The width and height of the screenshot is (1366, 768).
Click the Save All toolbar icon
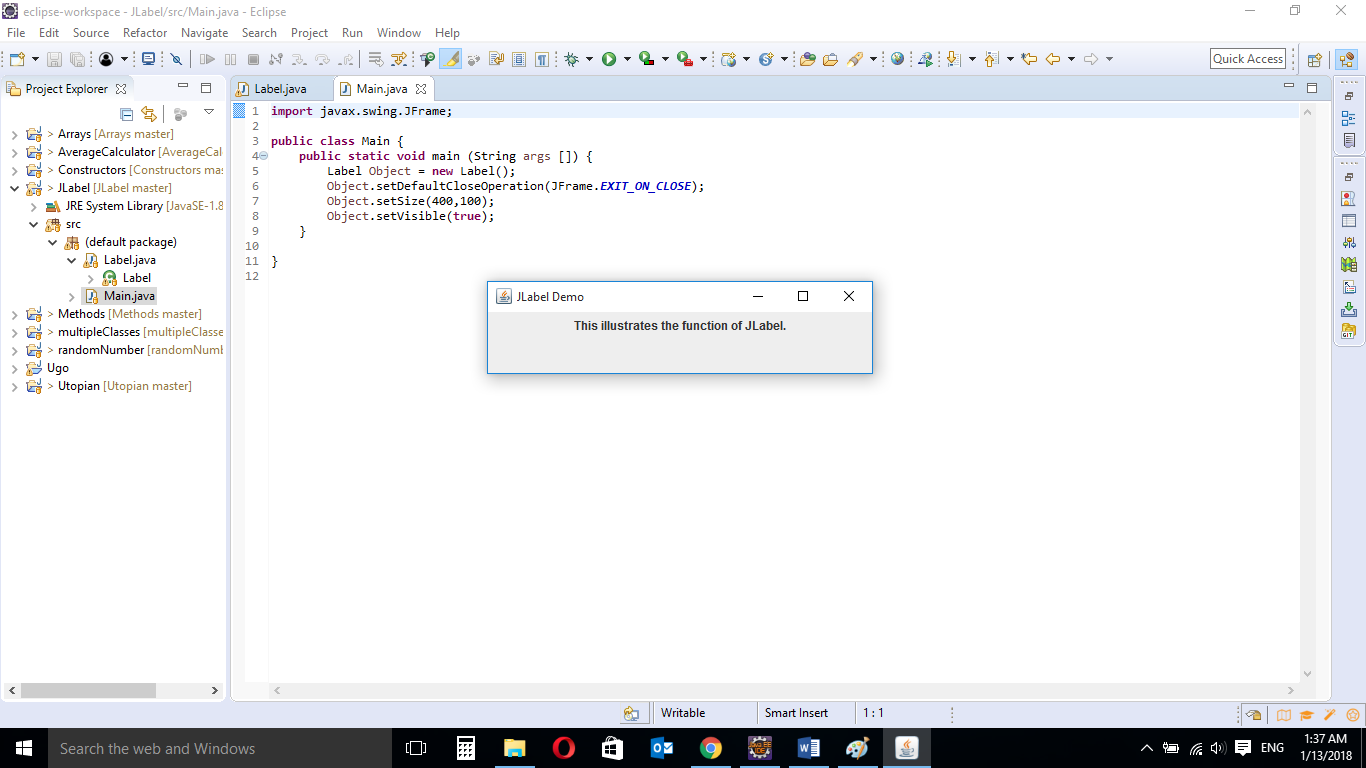pyautogui.click(x=77, y=60)
